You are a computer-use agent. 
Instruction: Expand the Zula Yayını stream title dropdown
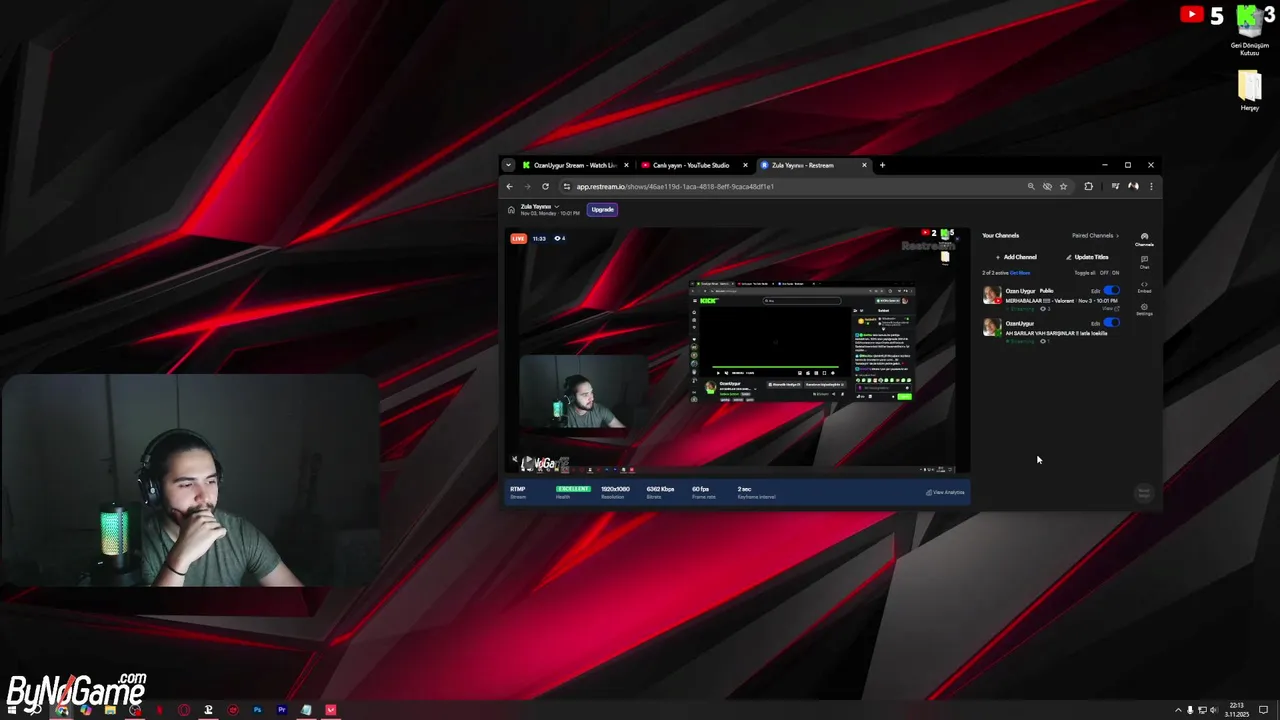556,207
